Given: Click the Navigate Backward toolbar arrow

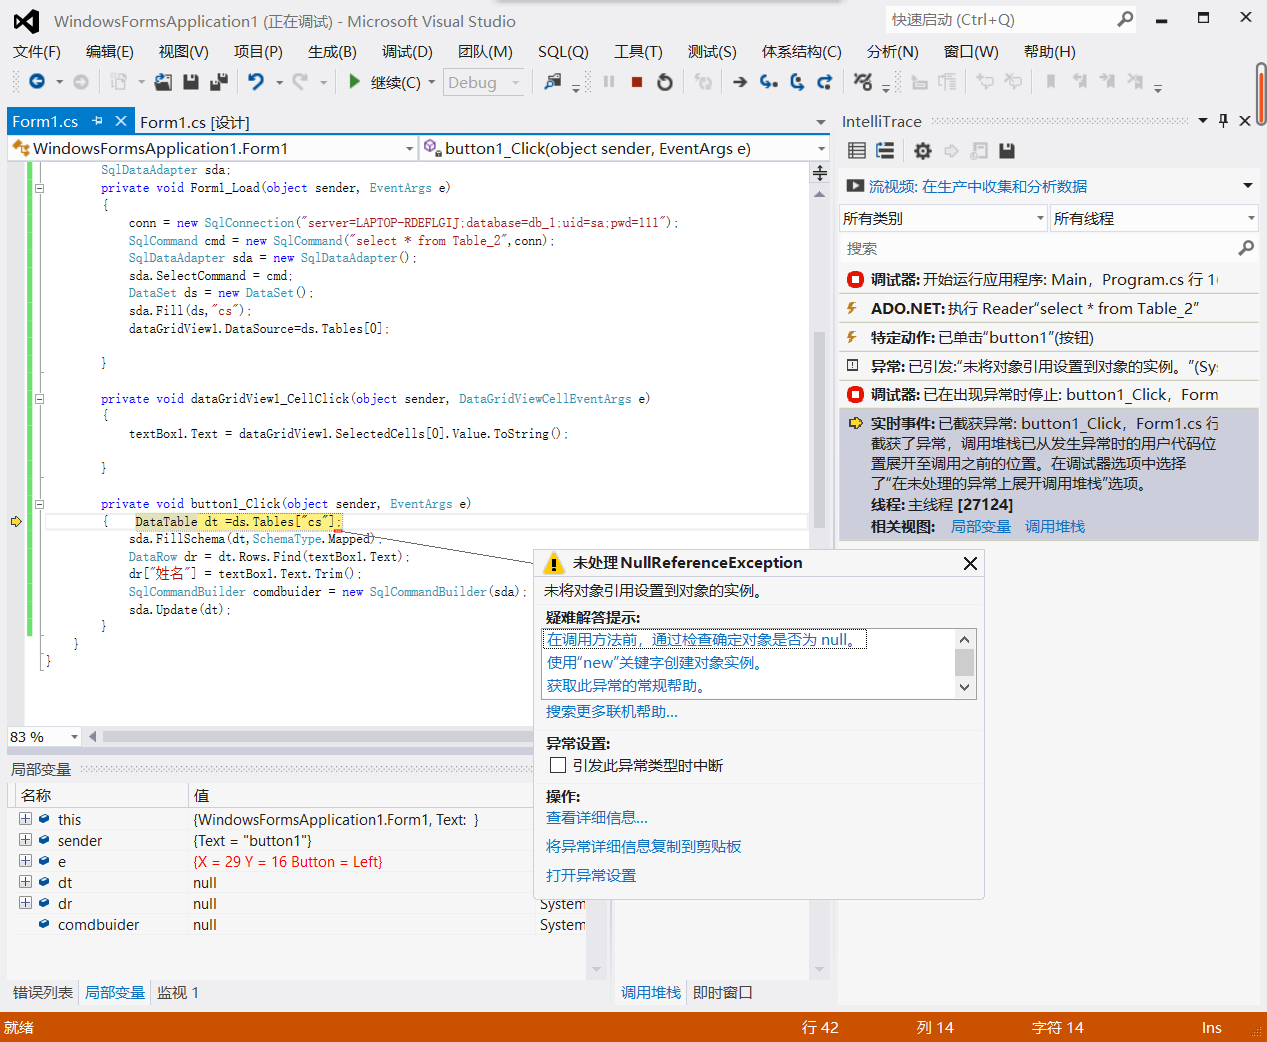Looking at the screenshot, I should point(37,82).
